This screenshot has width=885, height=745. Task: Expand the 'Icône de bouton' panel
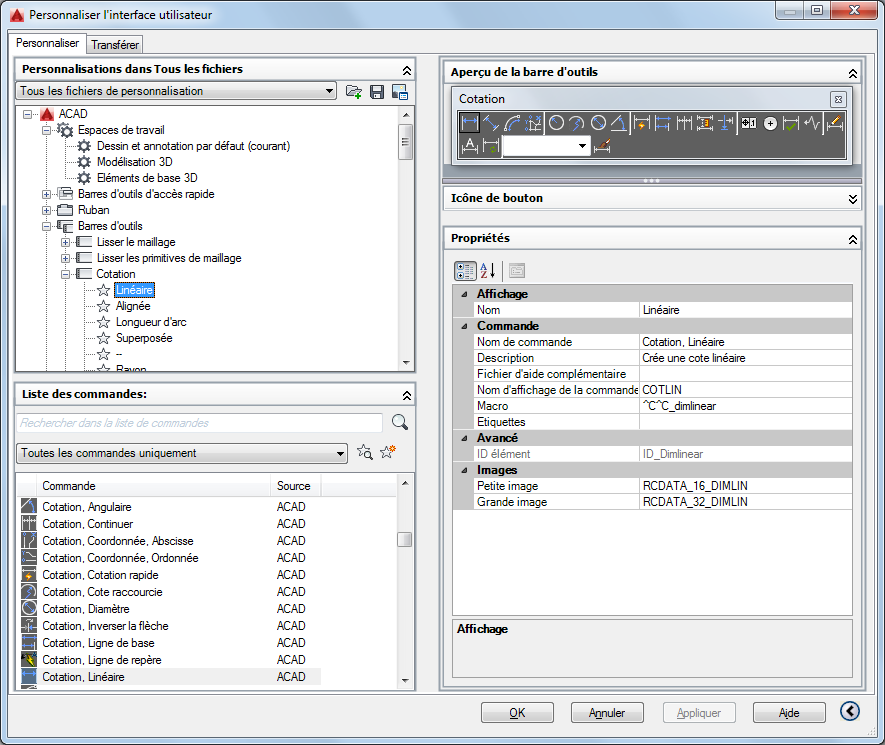(852, 199)
